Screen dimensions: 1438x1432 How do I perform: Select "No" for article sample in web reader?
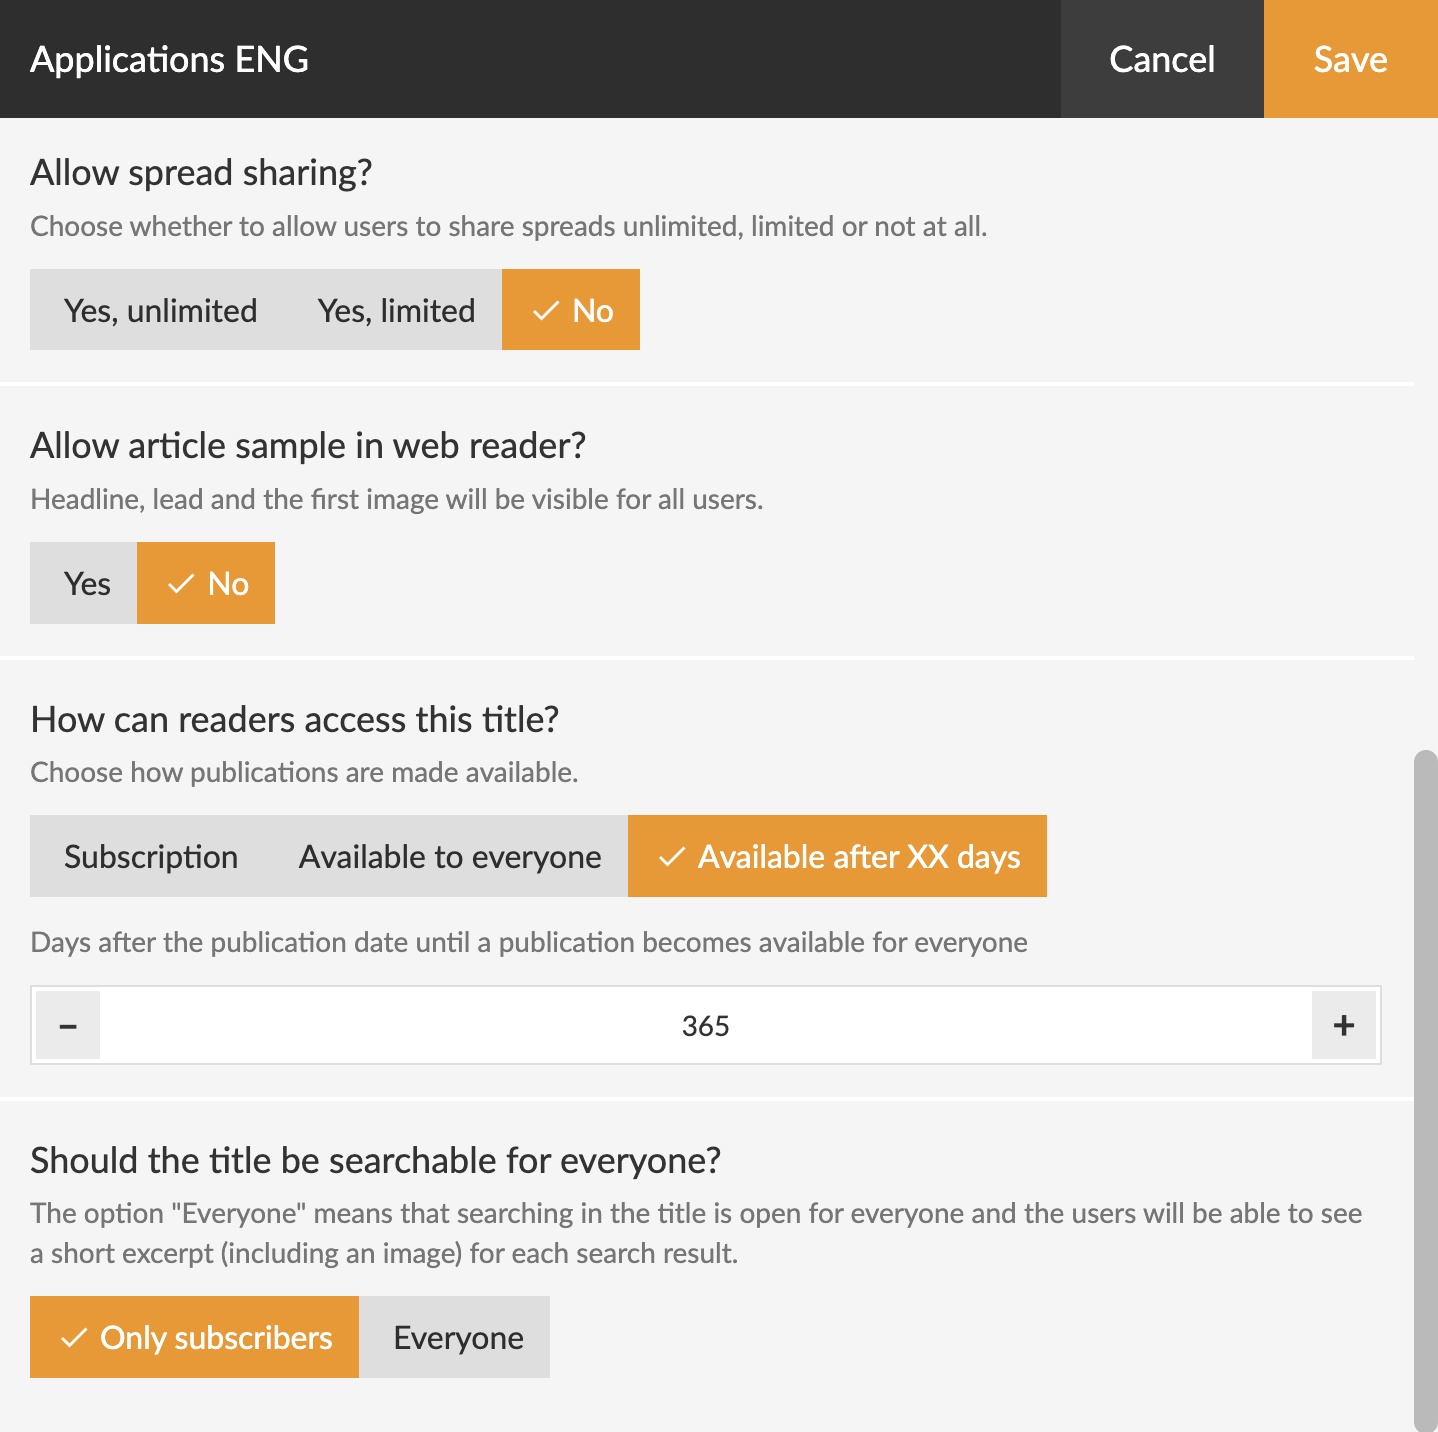tap(206, 583)
